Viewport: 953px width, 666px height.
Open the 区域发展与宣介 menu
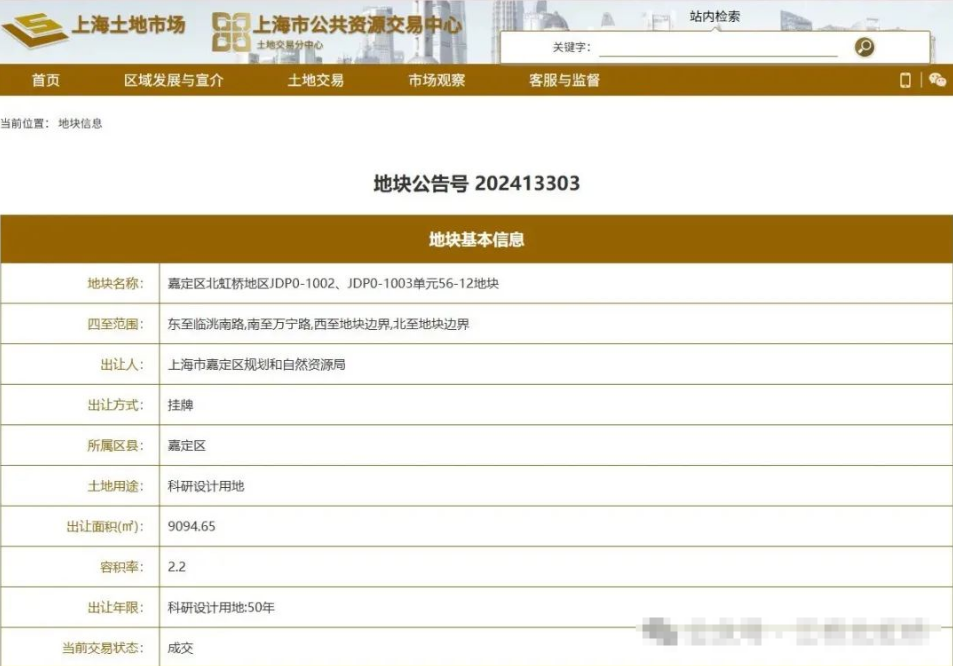coord(174,80)
